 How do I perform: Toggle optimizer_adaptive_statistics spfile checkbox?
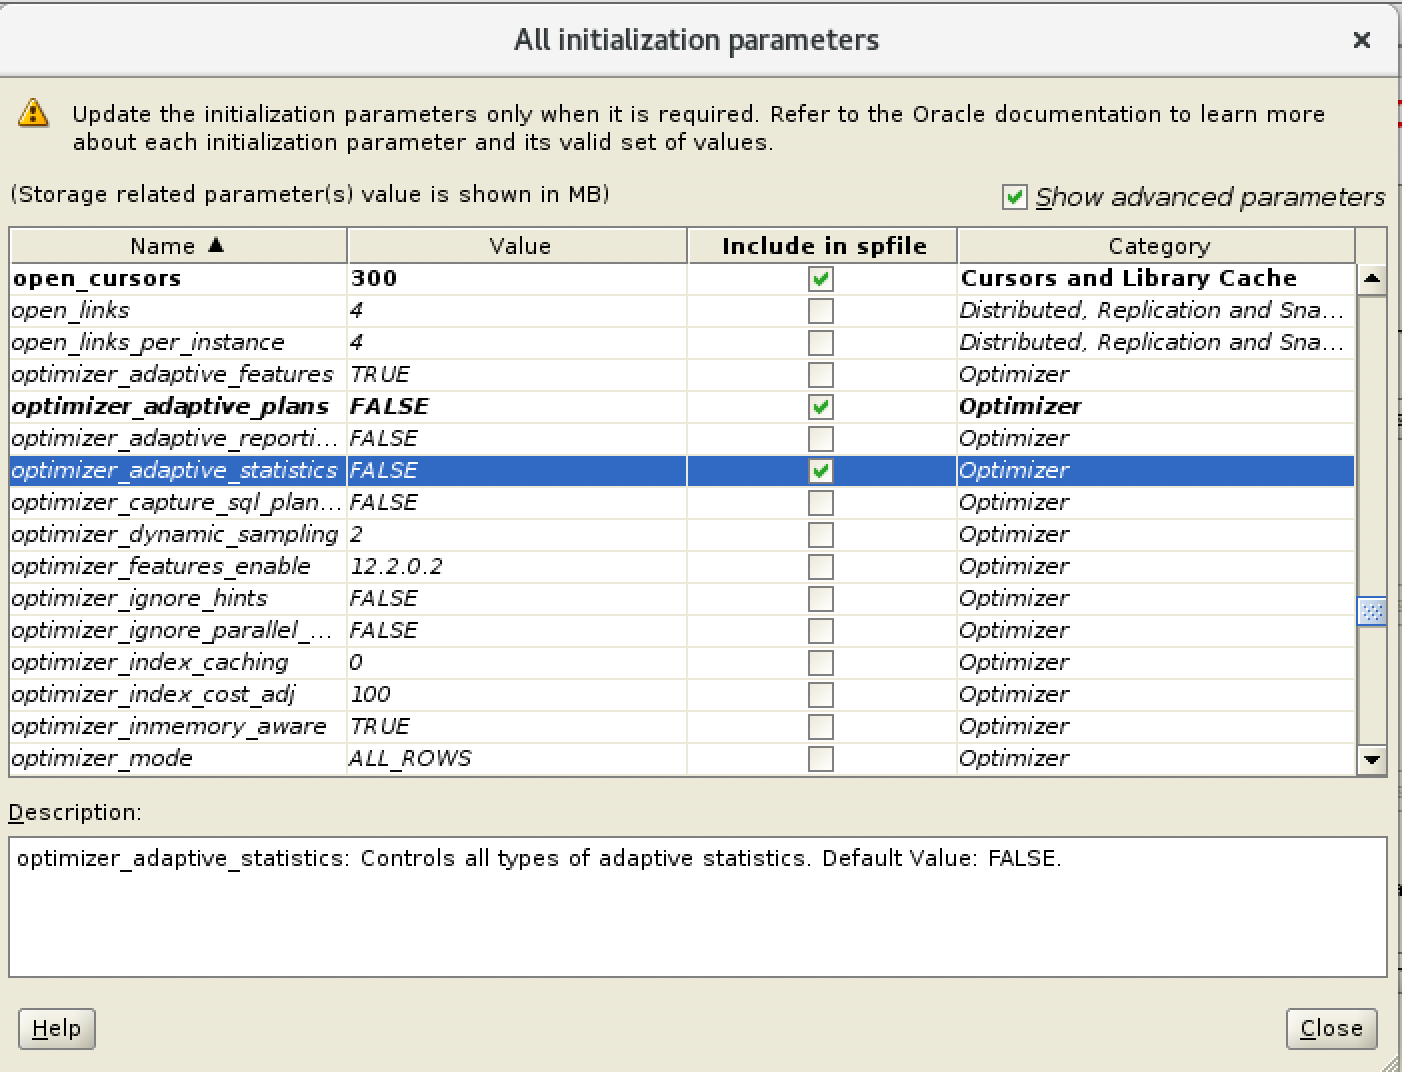tap(820, 471)
